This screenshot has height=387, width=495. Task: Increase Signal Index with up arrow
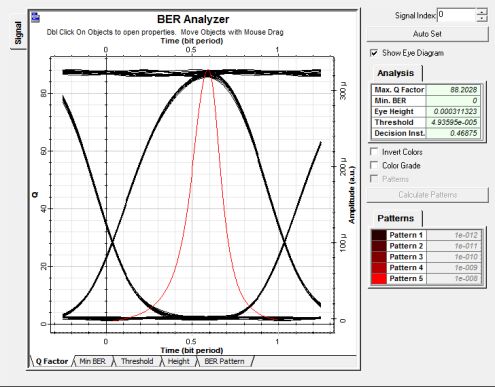482,12
